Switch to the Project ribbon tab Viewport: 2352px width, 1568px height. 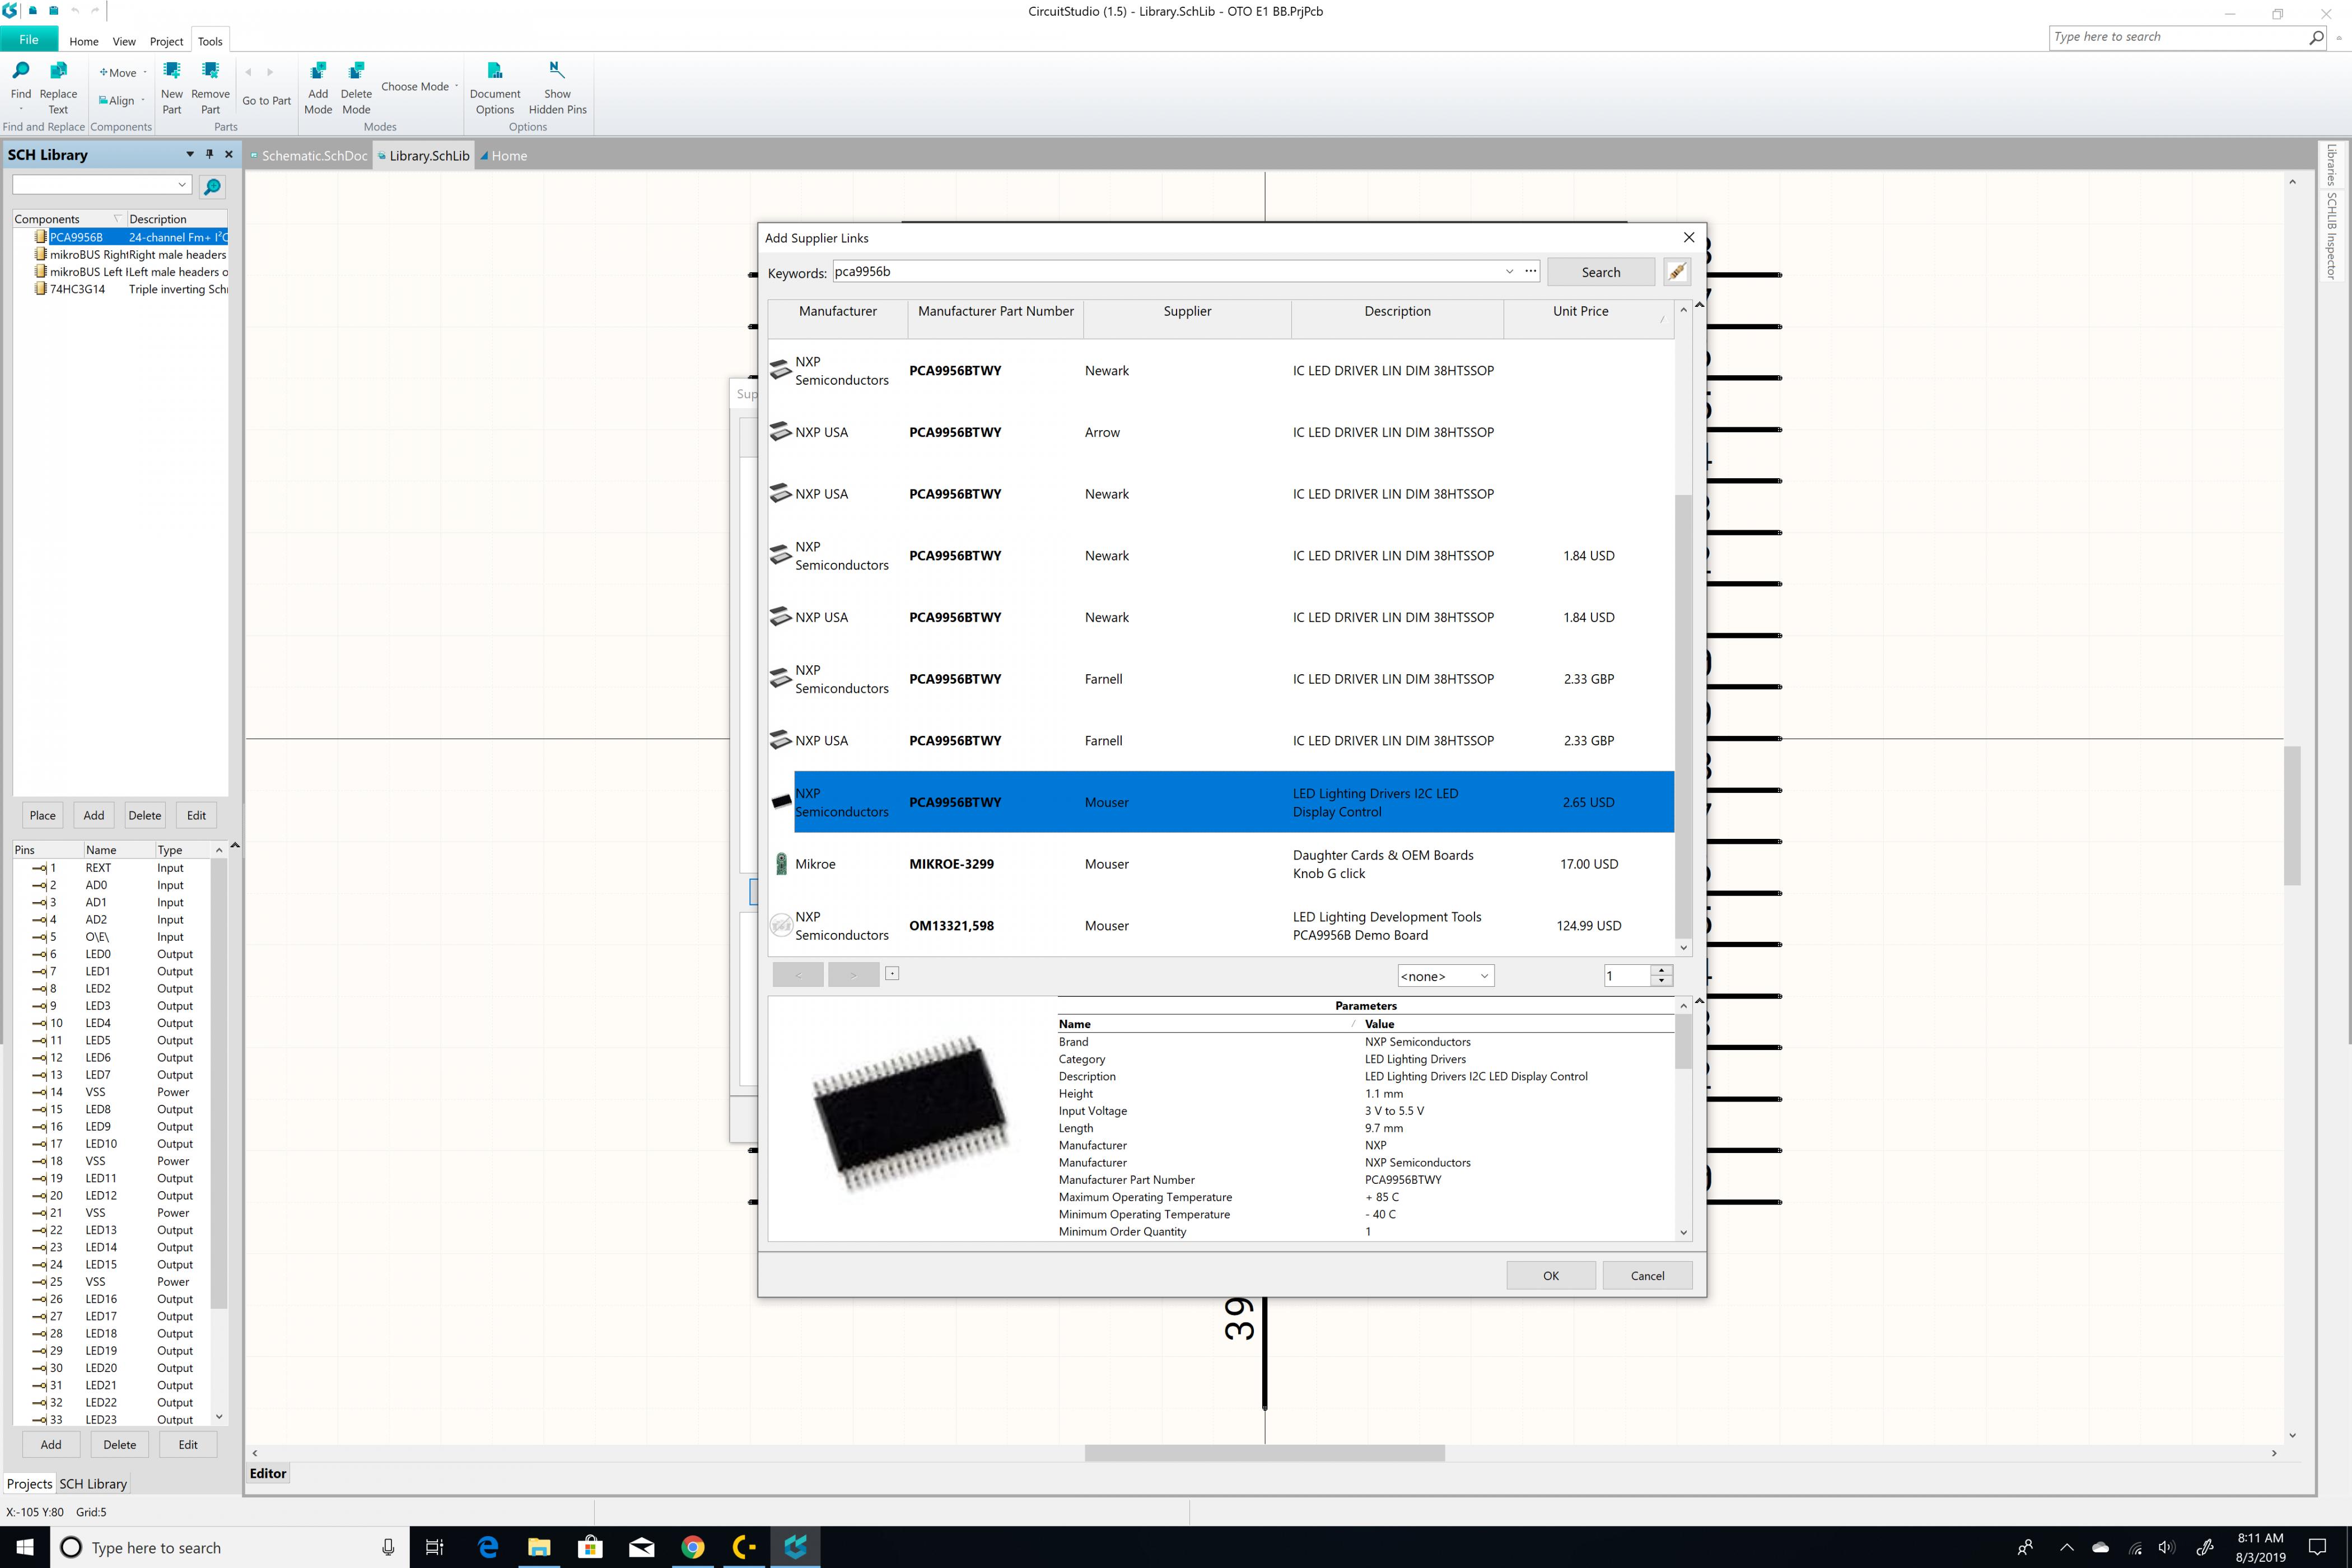coord(166,41)
